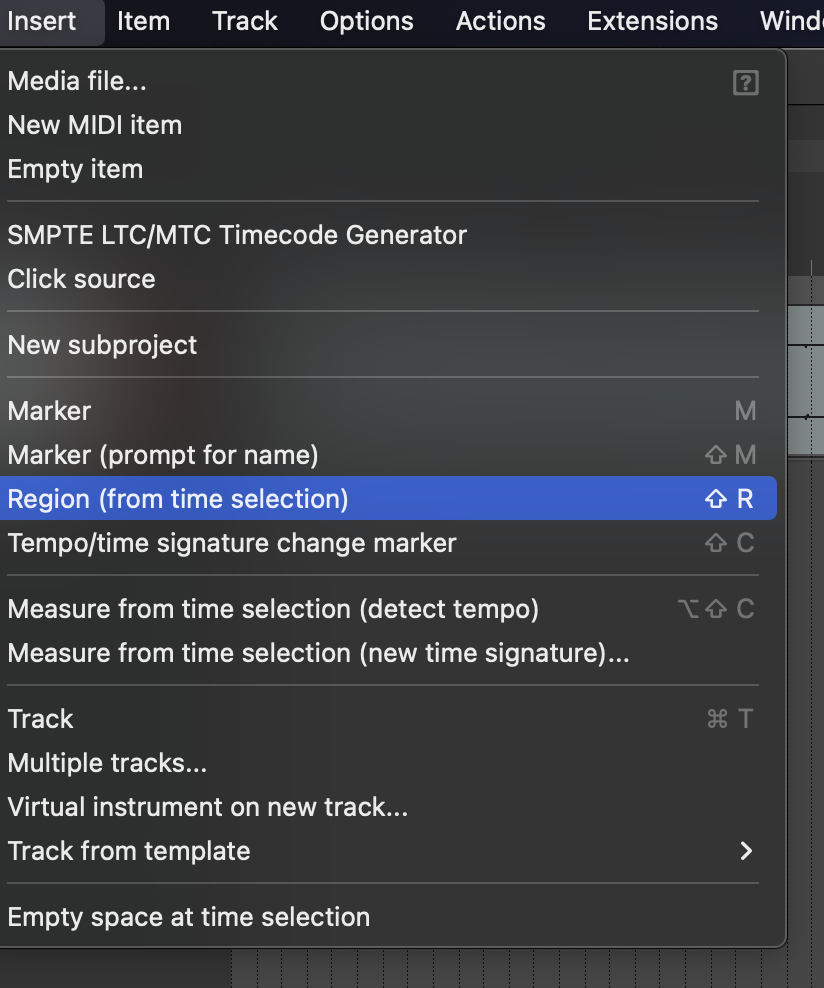The height and width of the screenshot is (988, 824).
Task: Insert Region (from time selection)
Action: tap(388, 498)
